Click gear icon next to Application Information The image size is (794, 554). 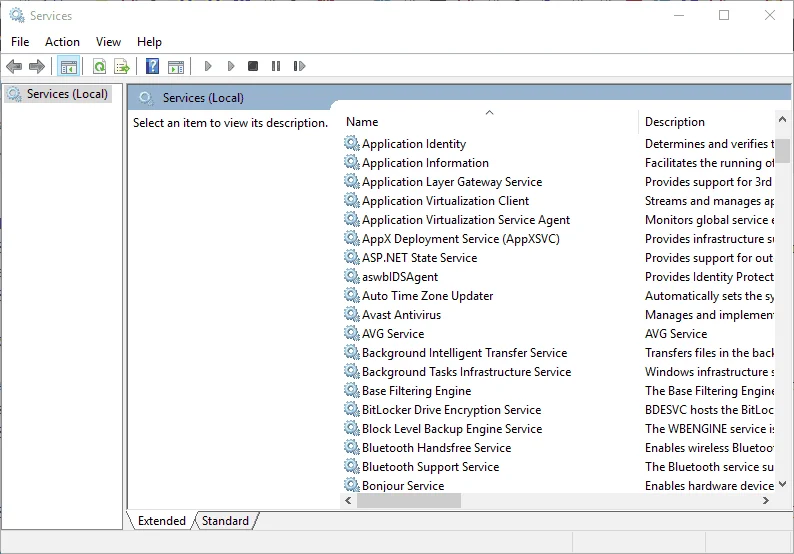[351, 162]
